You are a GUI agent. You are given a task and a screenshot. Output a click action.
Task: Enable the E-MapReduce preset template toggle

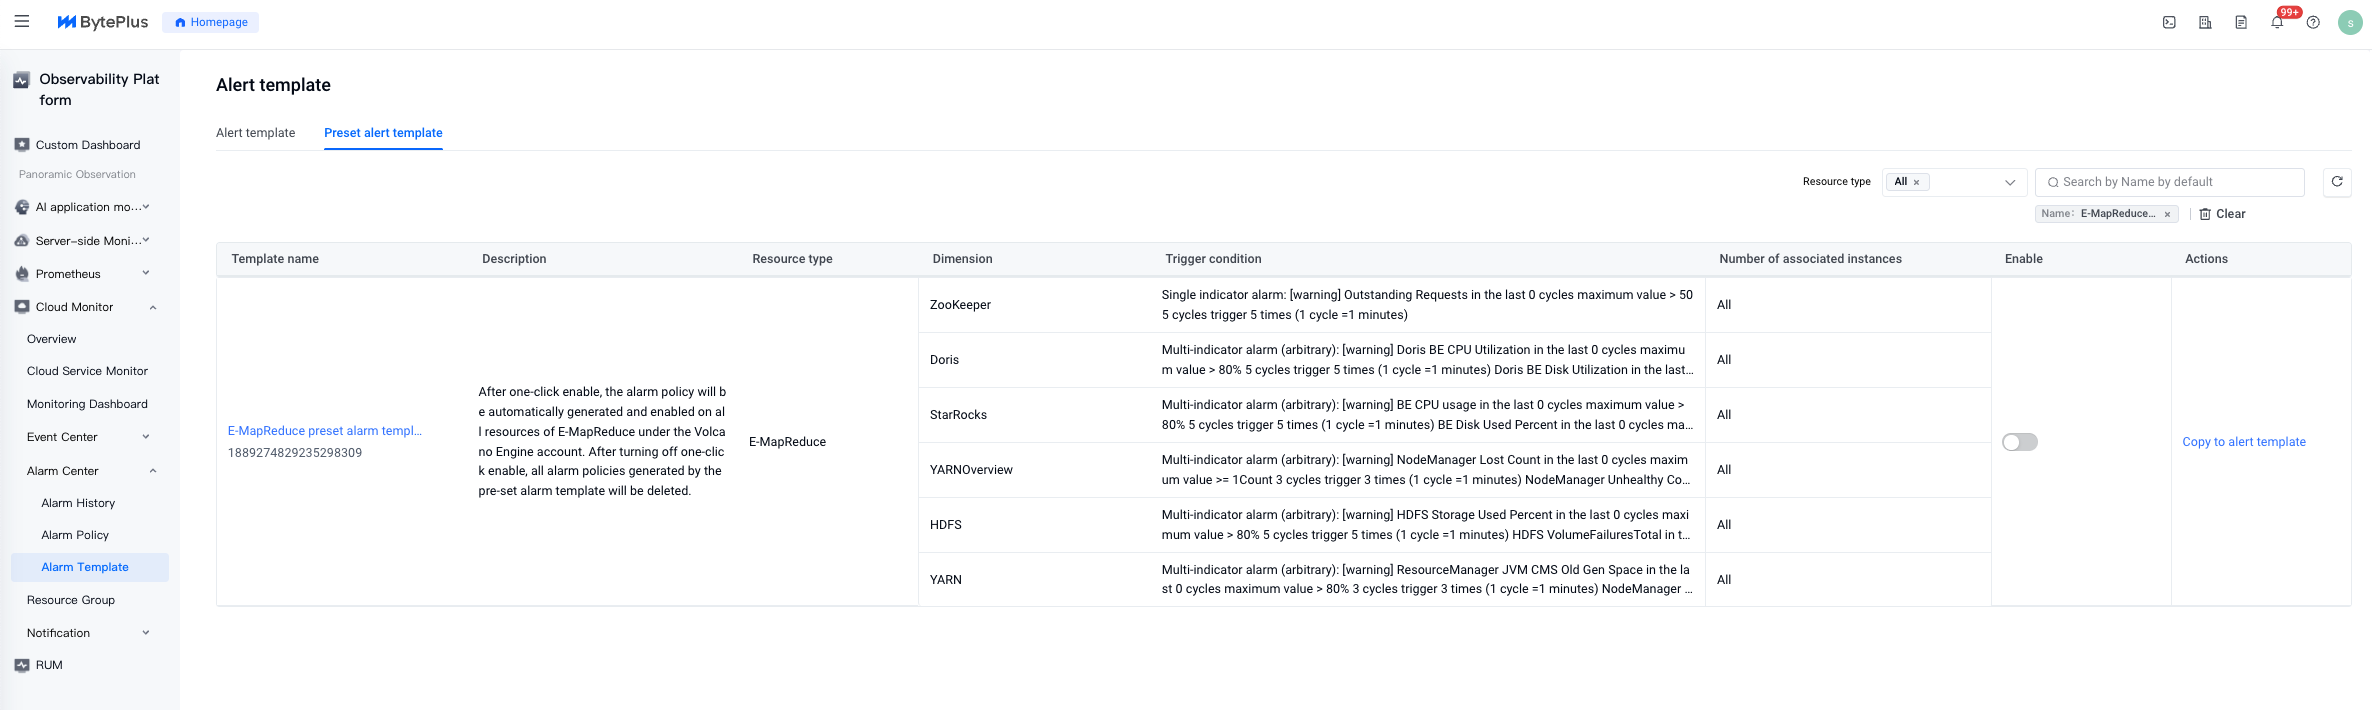(x=2019, y=442)
